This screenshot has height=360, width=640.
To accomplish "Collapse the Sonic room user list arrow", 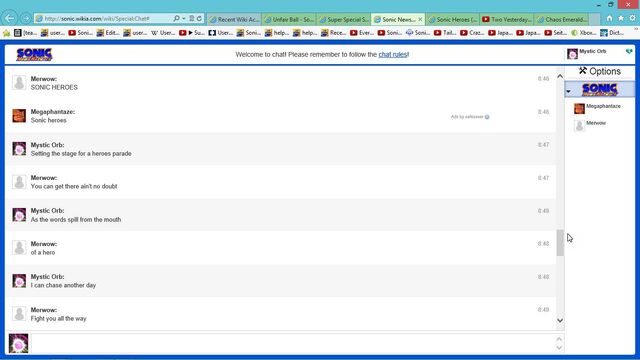I will click(569, 91).
